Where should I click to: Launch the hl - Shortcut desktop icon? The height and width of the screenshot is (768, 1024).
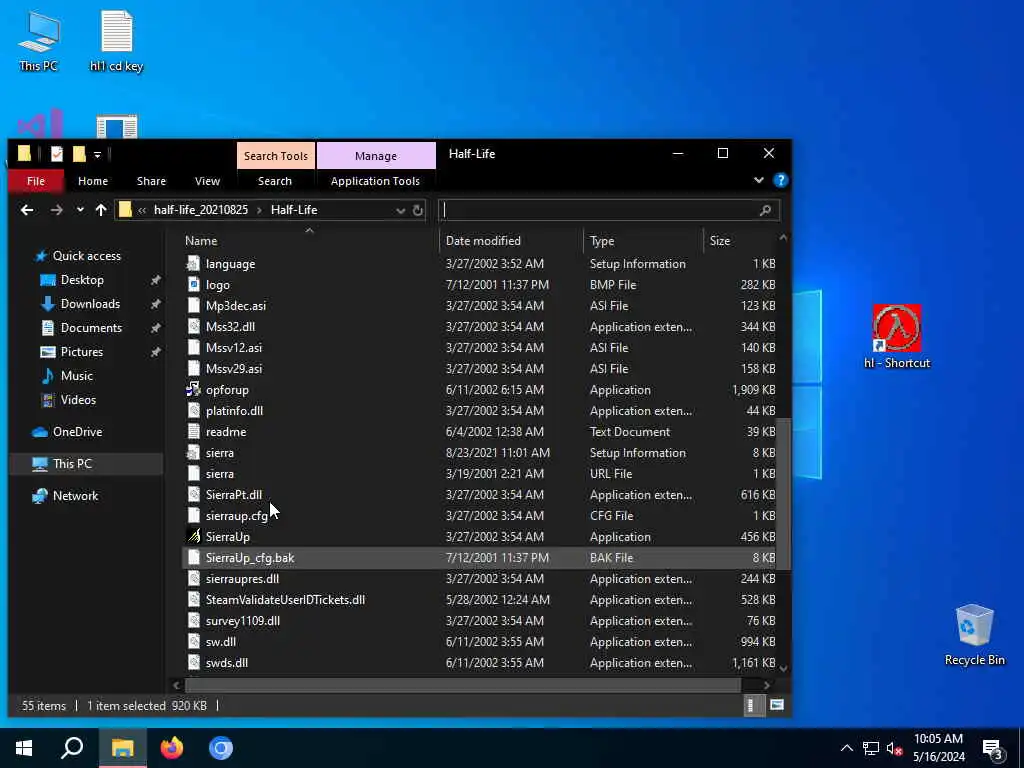pos(897,336)
